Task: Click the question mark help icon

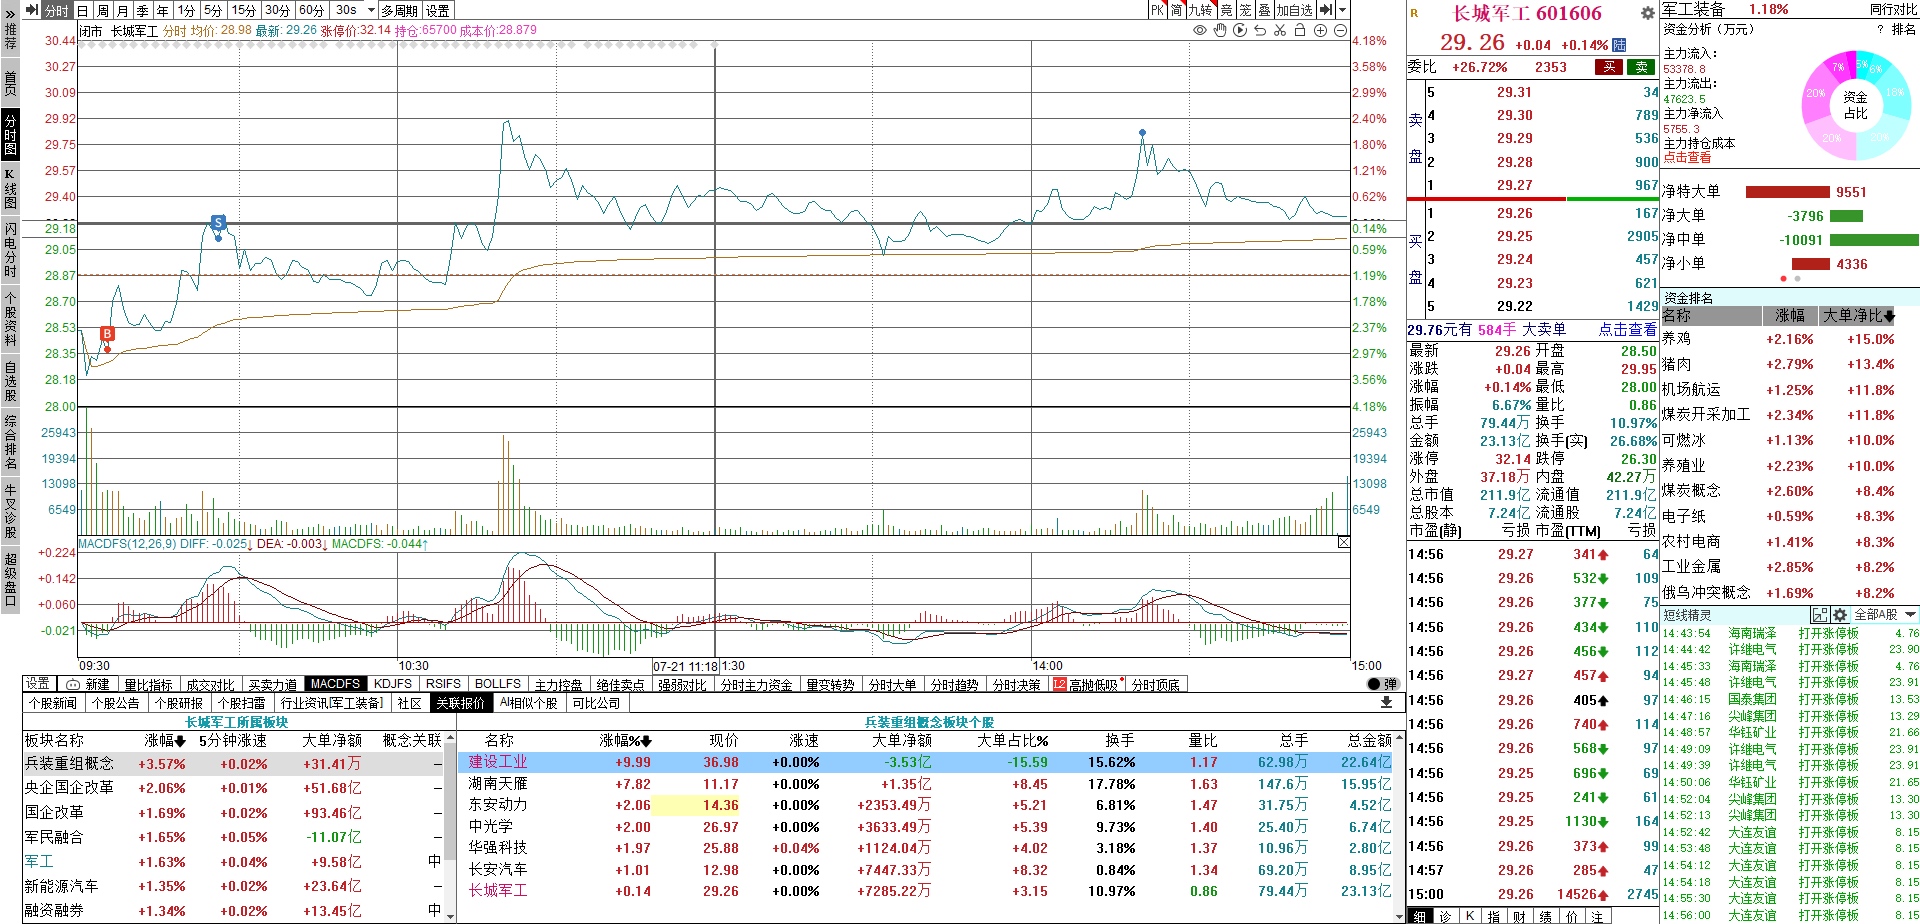Action: tap(1880, 29)
